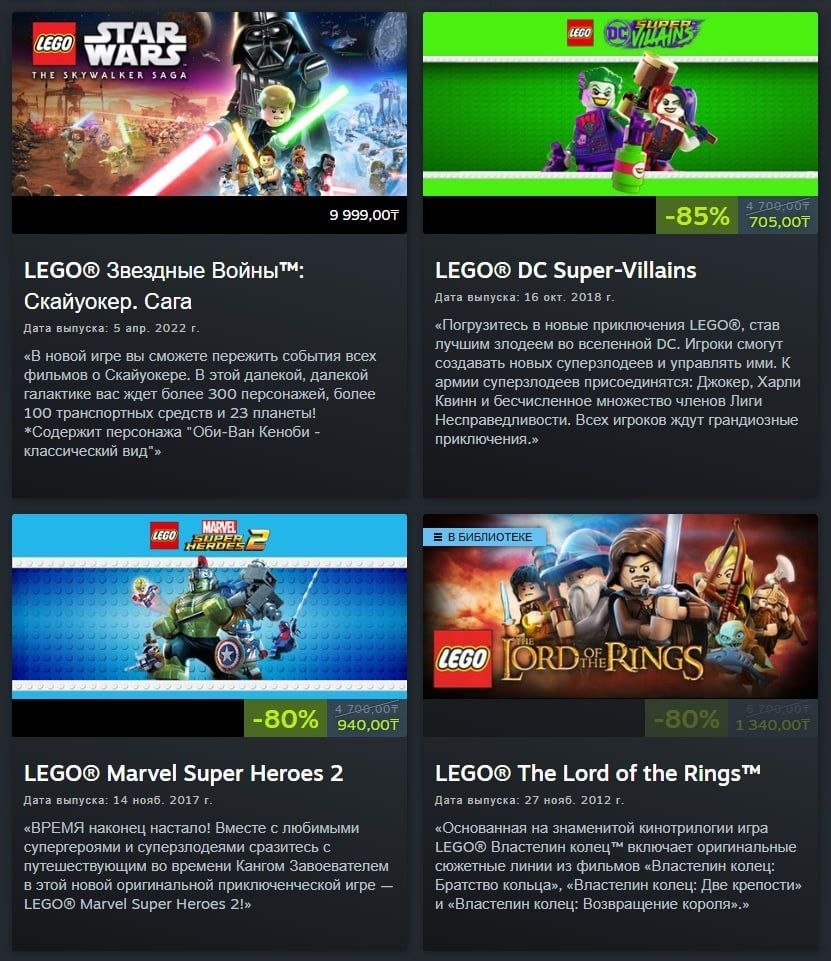Open the 'LEGO® Marvel Super Heroes 2' title

pyautogui.click(x=183, y=773)
